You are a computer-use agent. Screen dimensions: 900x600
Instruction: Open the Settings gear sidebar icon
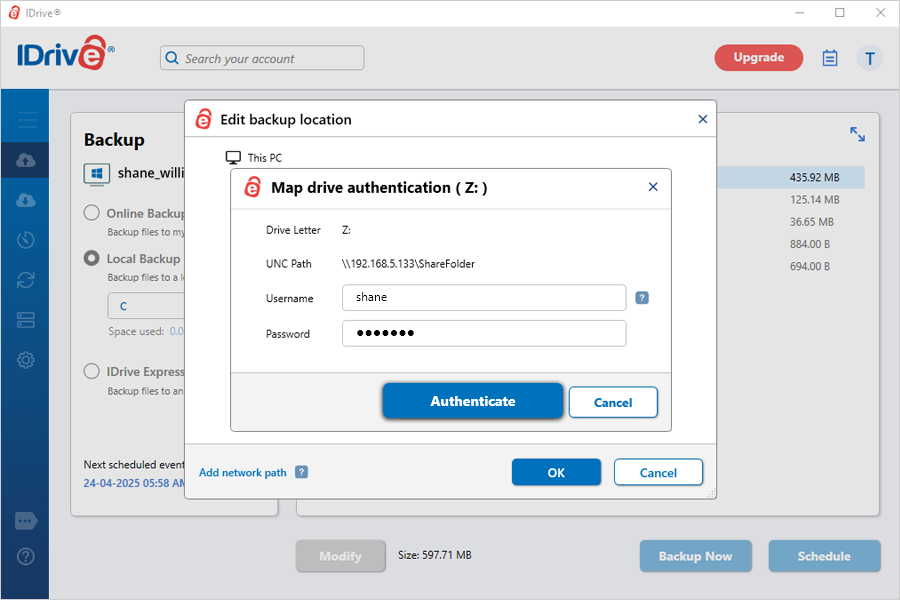[x=27, y=360]
